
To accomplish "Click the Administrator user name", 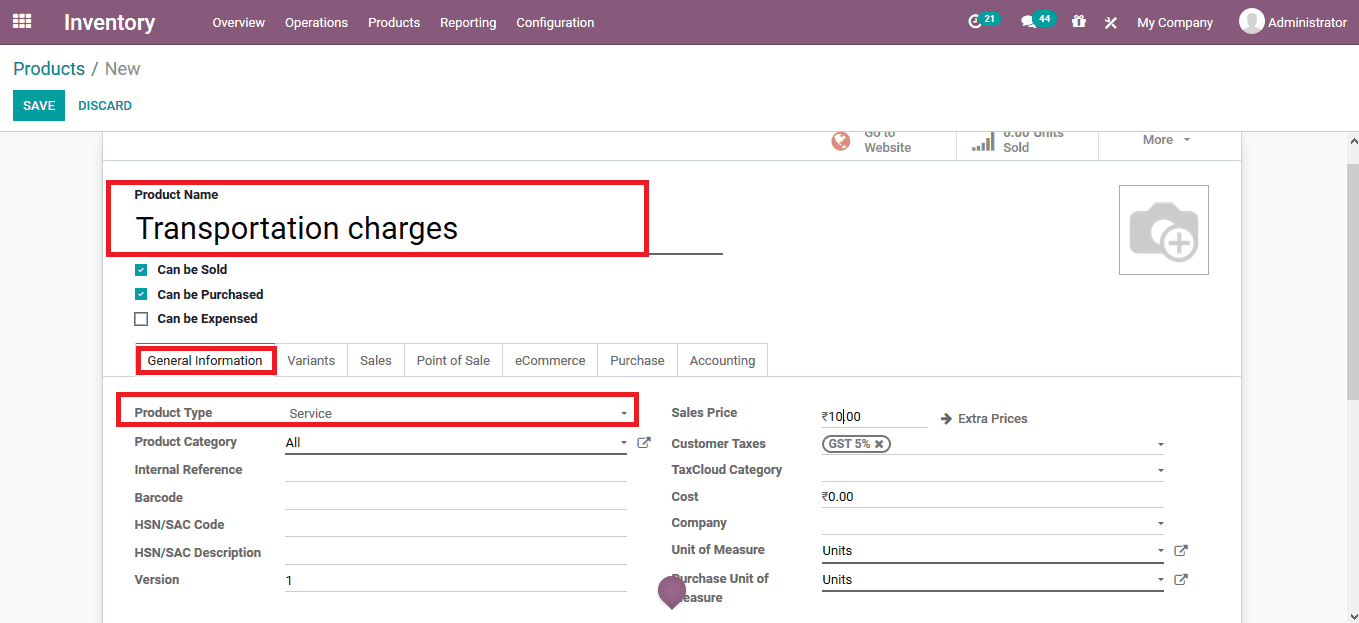I will coord(1307,22).
